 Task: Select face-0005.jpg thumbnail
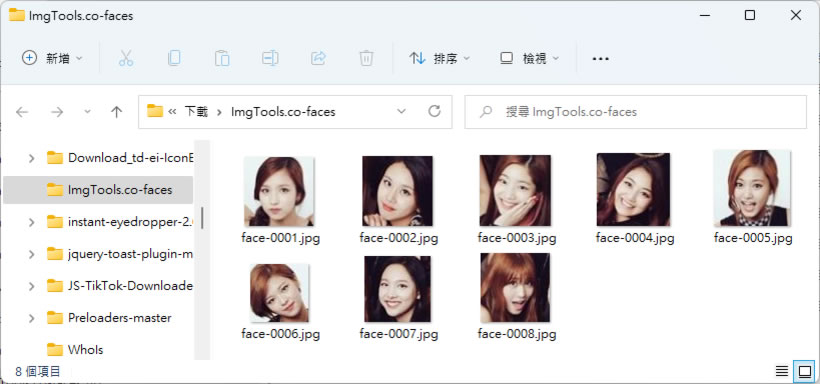click(752, 188)
